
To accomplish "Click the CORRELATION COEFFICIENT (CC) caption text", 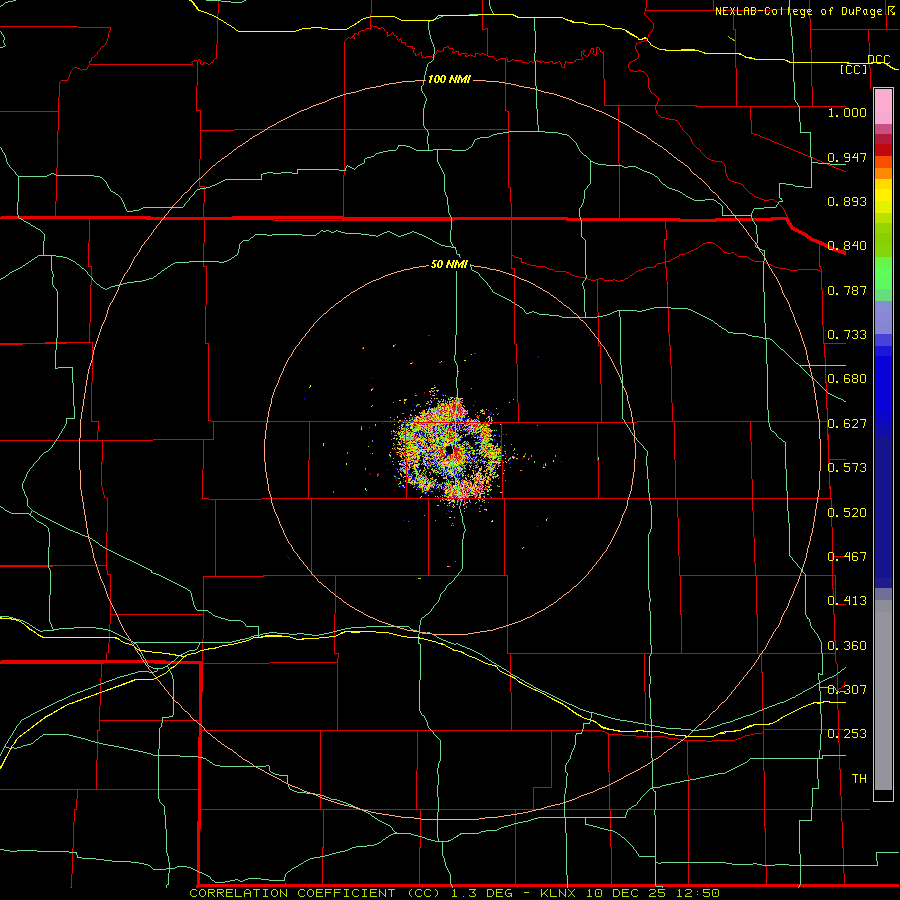I will tap(316, 893).
